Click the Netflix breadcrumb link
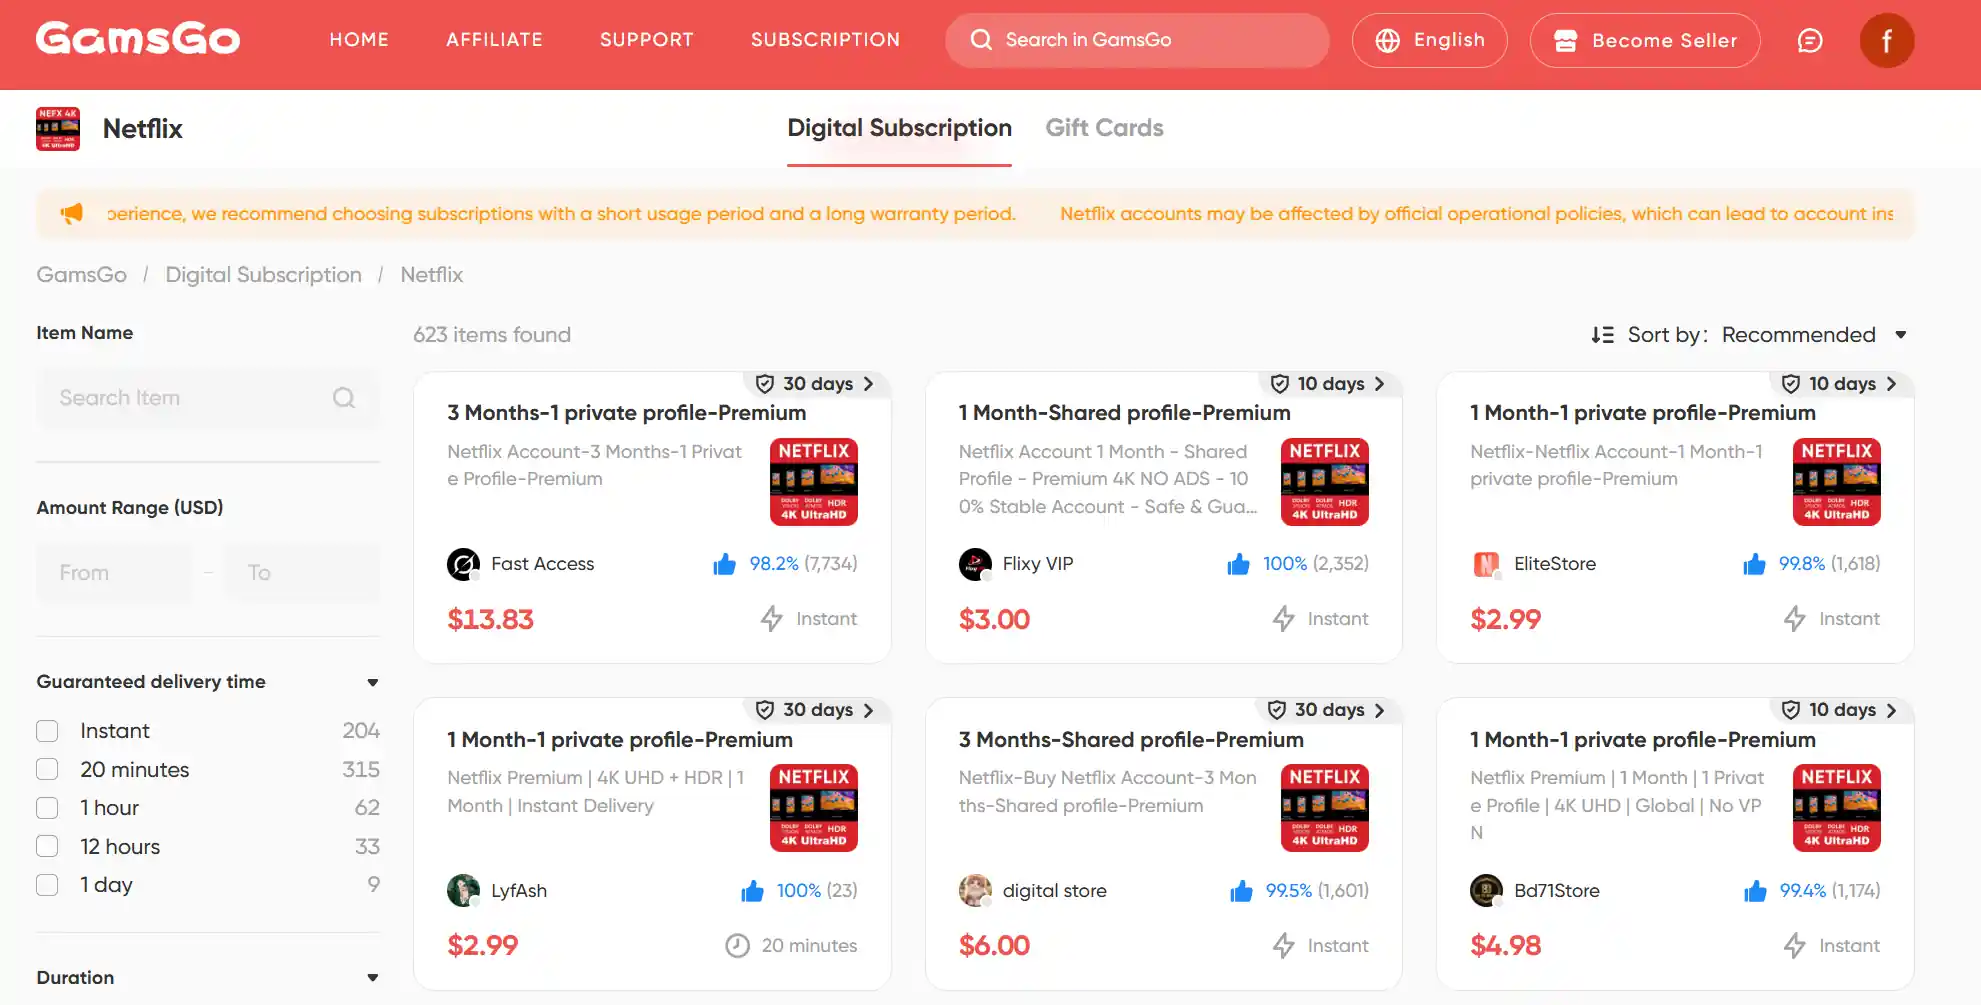Viewport: 1981px width, 1005px height. point(432,275)
